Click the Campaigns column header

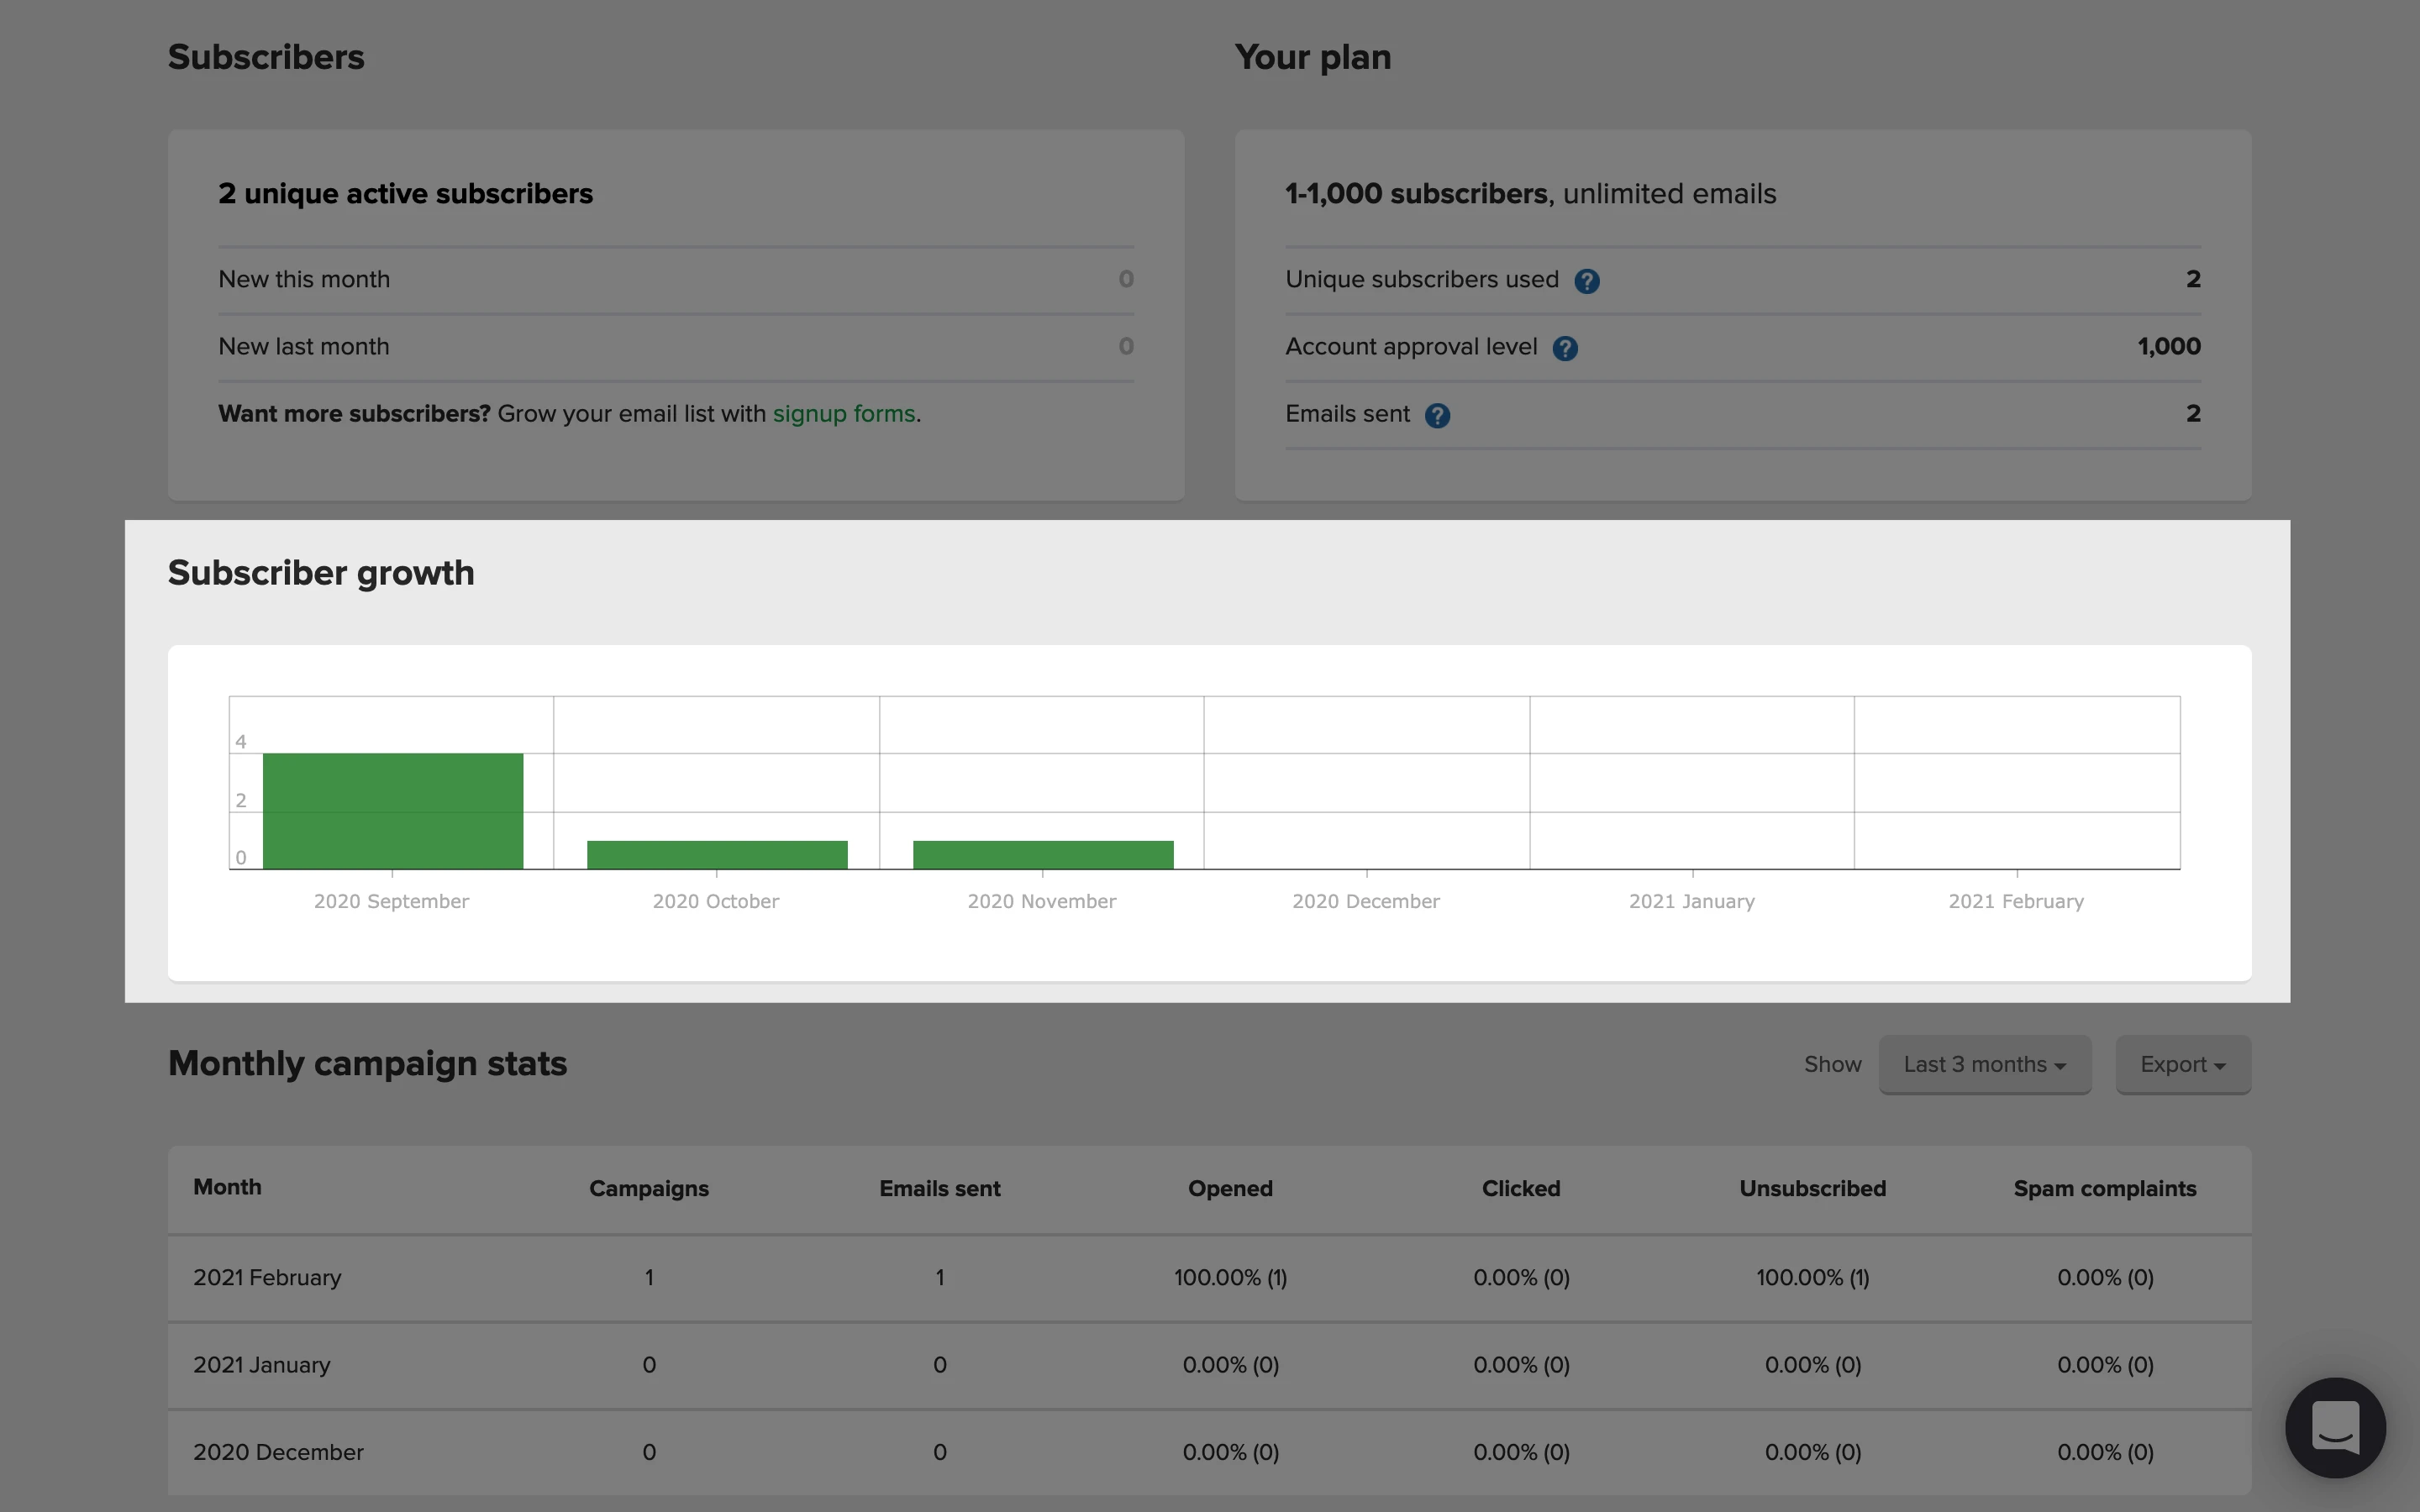(648, 1188)
